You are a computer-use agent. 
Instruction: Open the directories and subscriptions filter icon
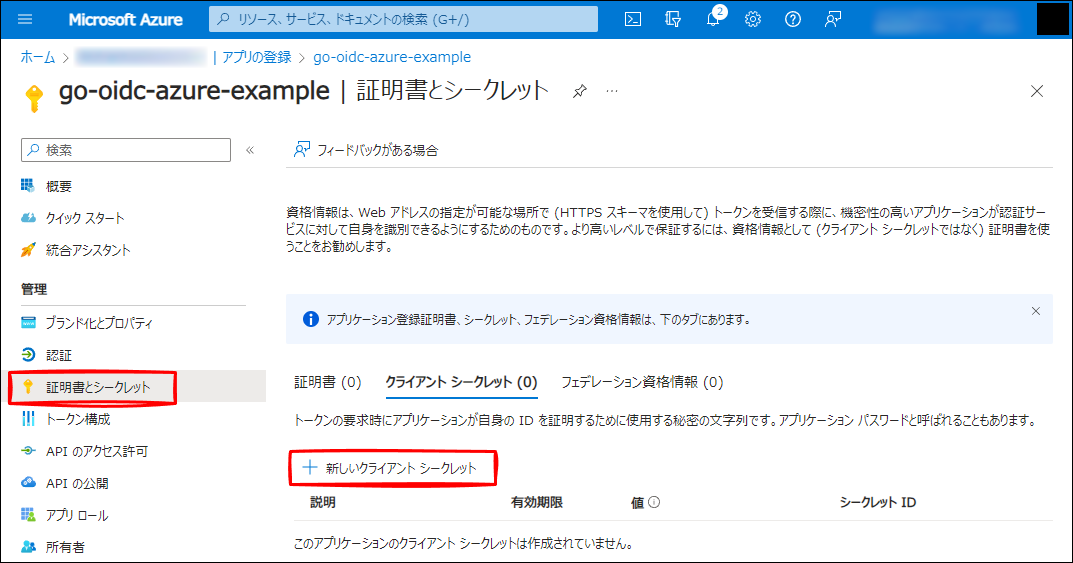point(673,19)
